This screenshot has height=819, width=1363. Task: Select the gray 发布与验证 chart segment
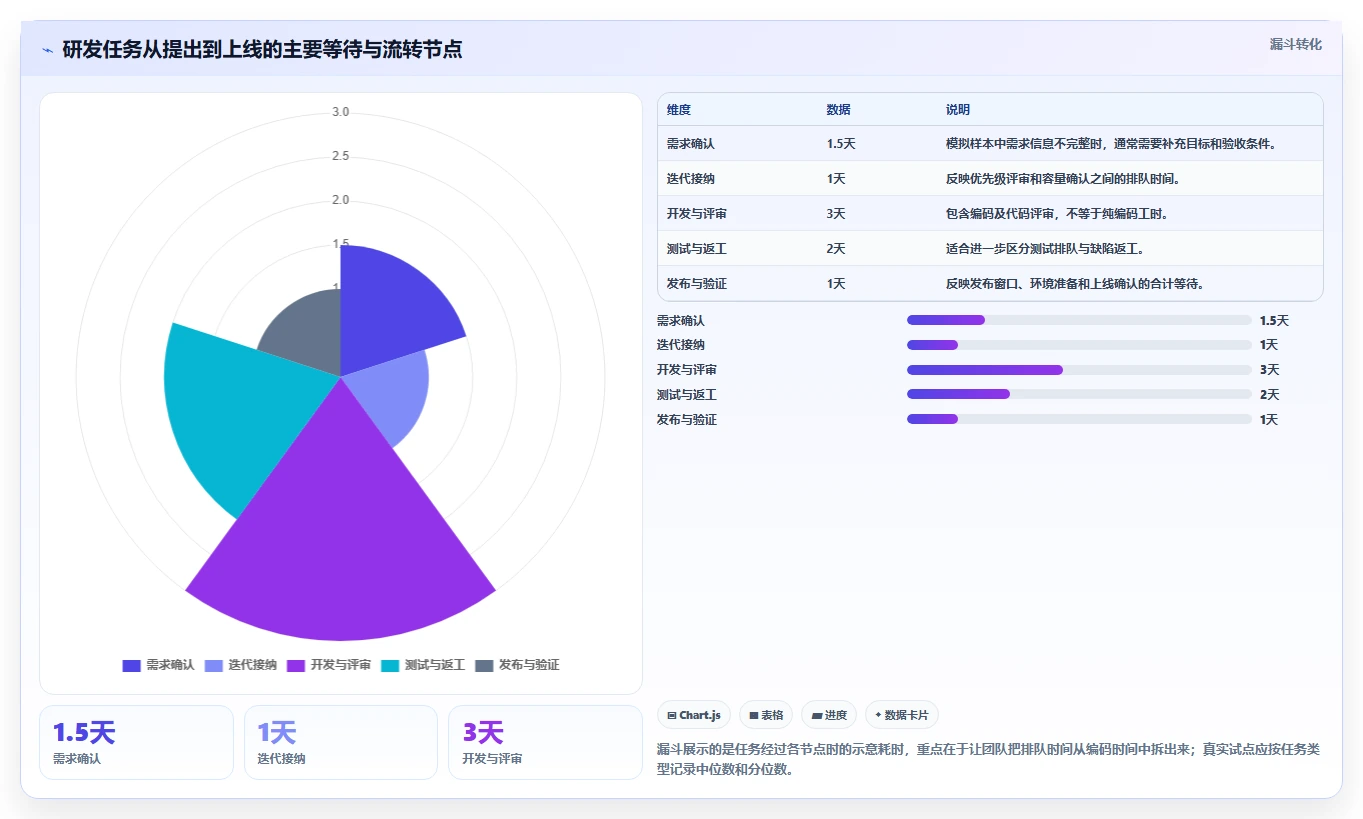308,330
